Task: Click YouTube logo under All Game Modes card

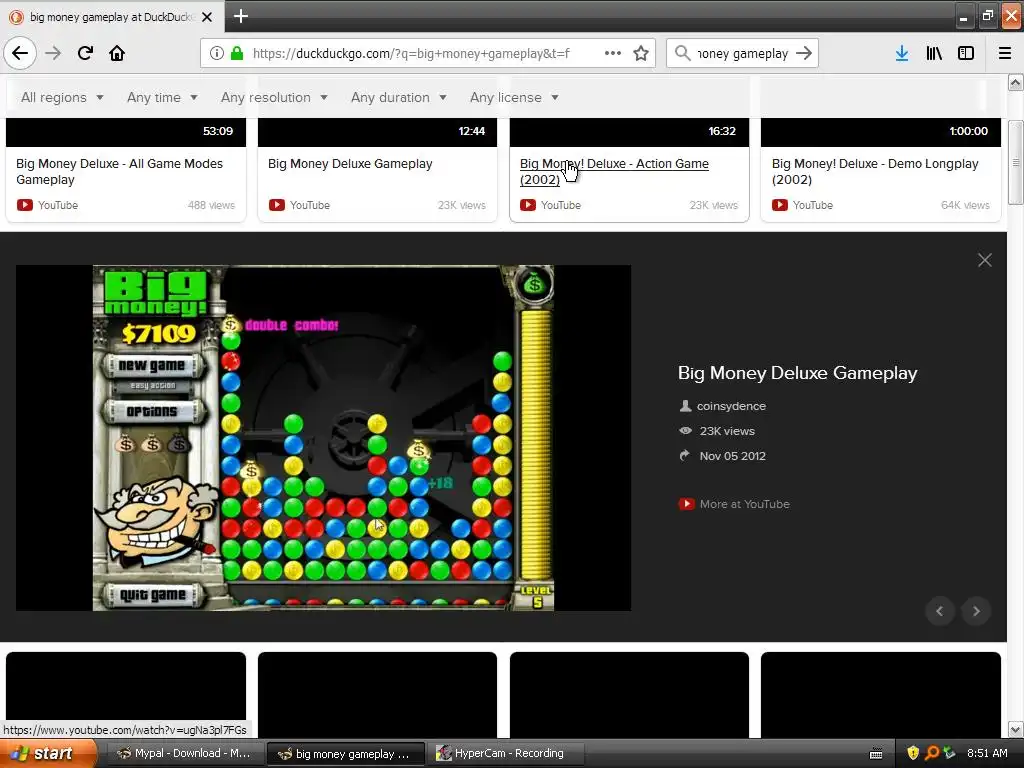Action: [25, 205]
